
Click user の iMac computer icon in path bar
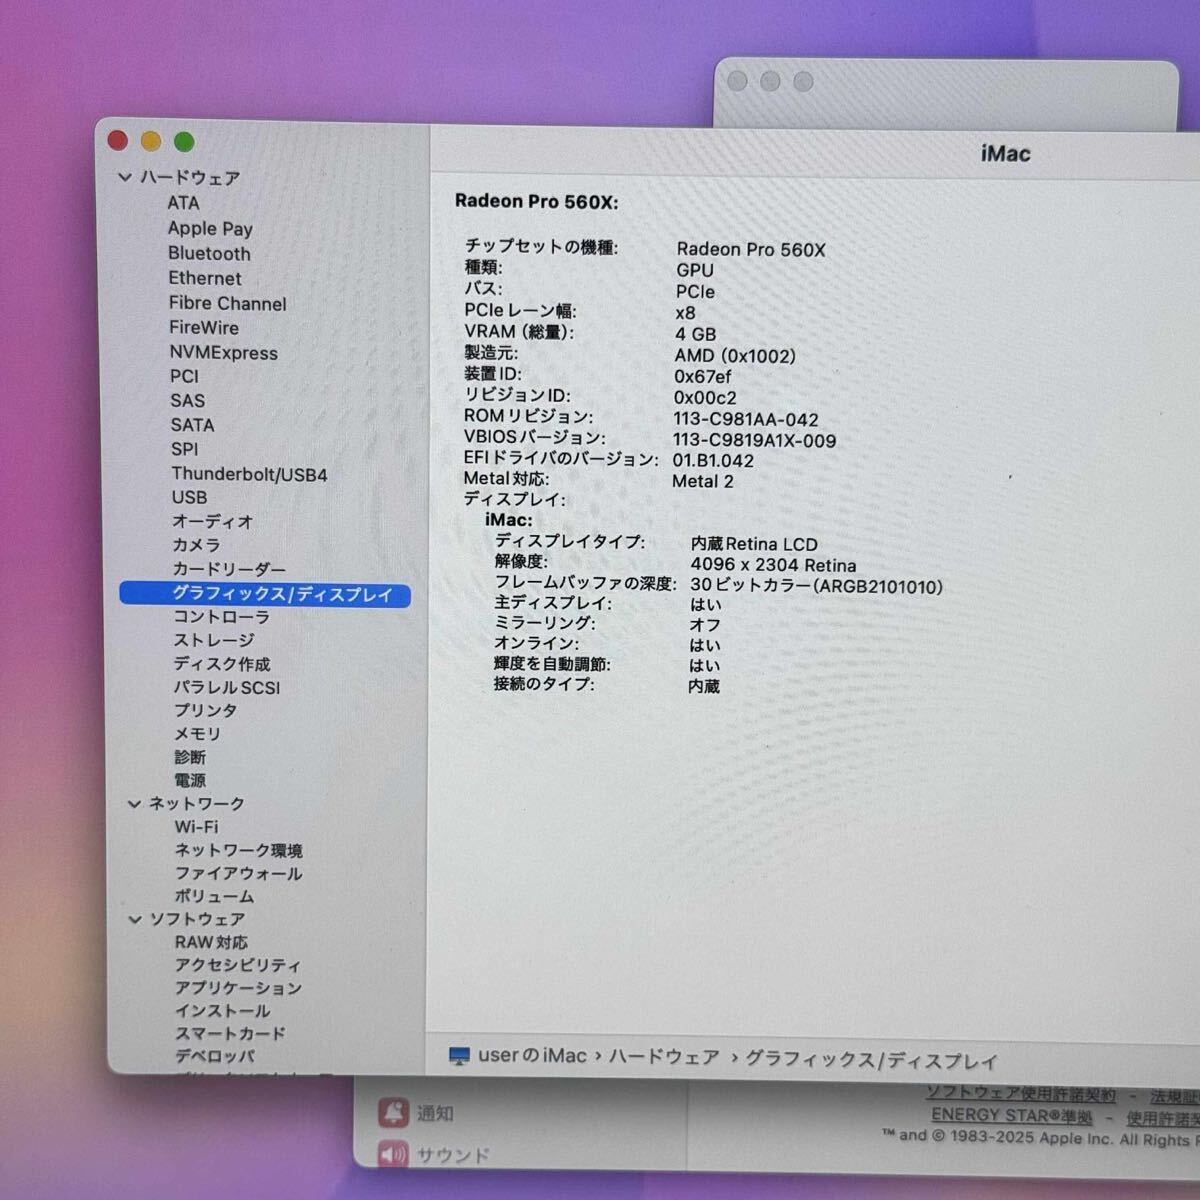coord(460,1057)
